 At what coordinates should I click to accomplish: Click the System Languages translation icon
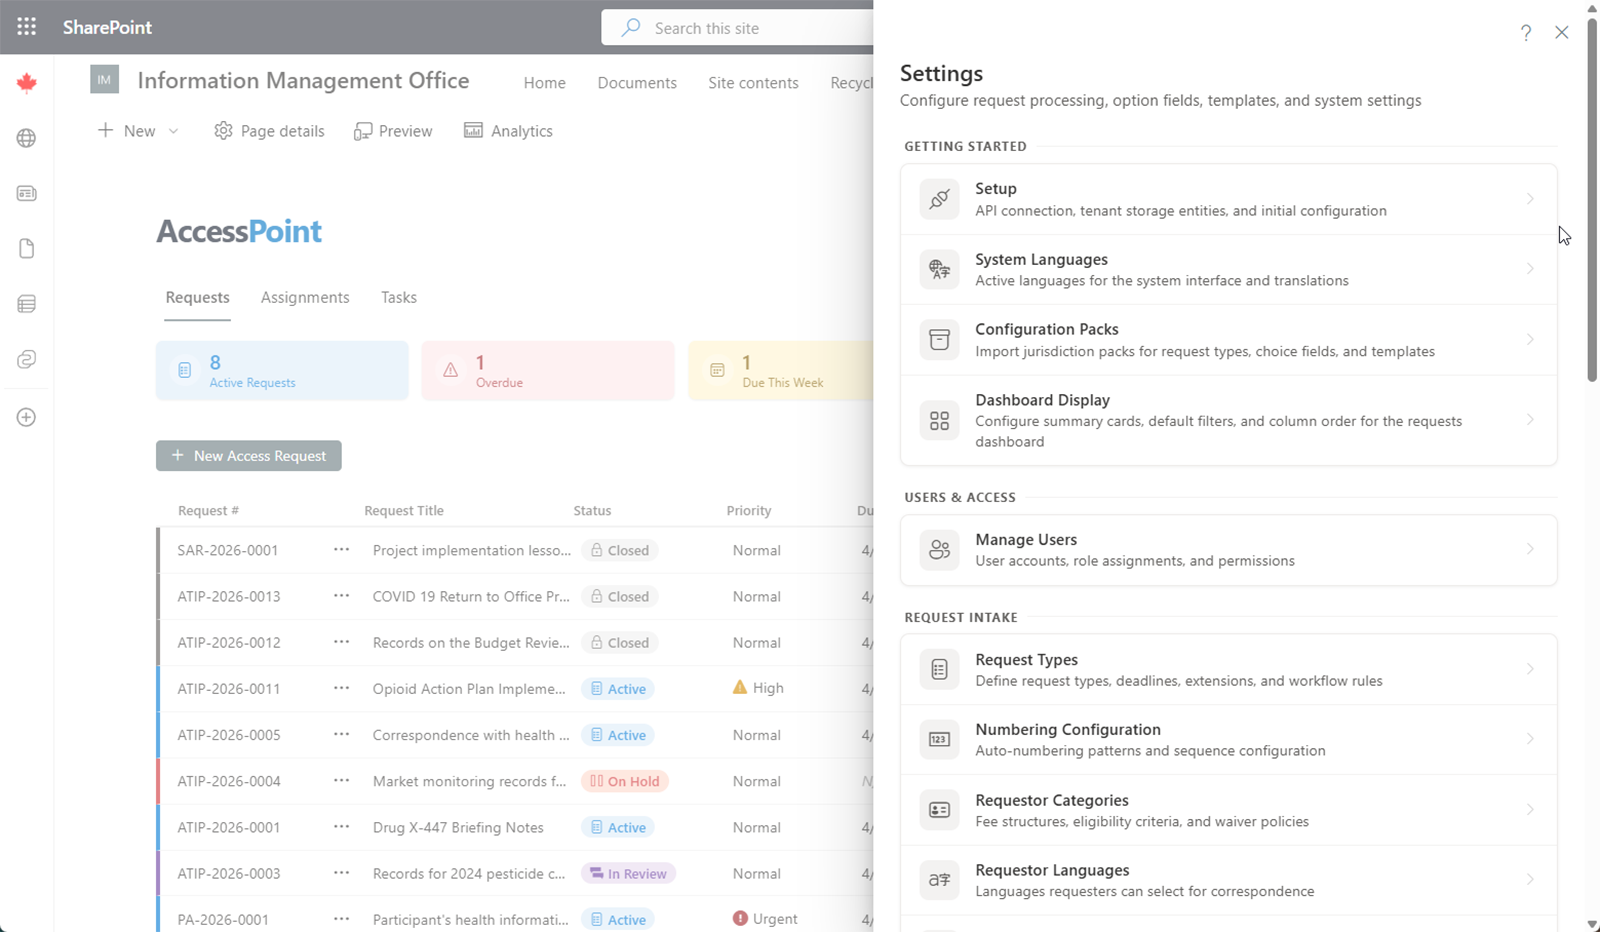(939, 269)
